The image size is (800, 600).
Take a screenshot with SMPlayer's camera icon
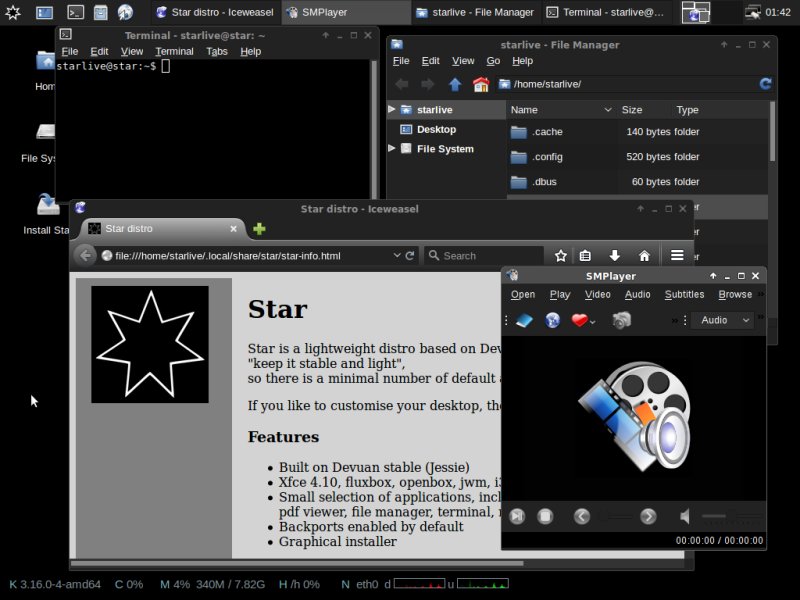click(621, 319)
